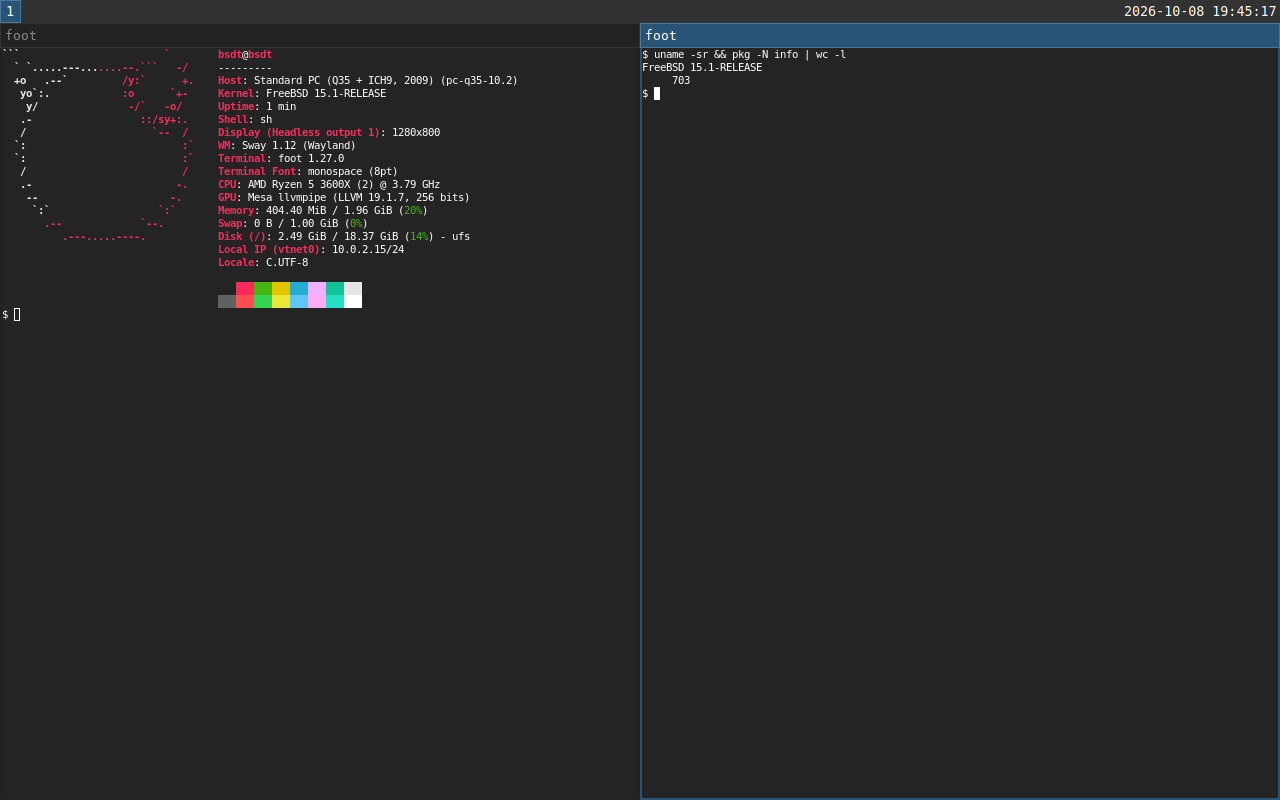Click the "Display (Headless output 1)" line
The width and height of the screenshot is (1280, 800).
click(x=329, y=133)
